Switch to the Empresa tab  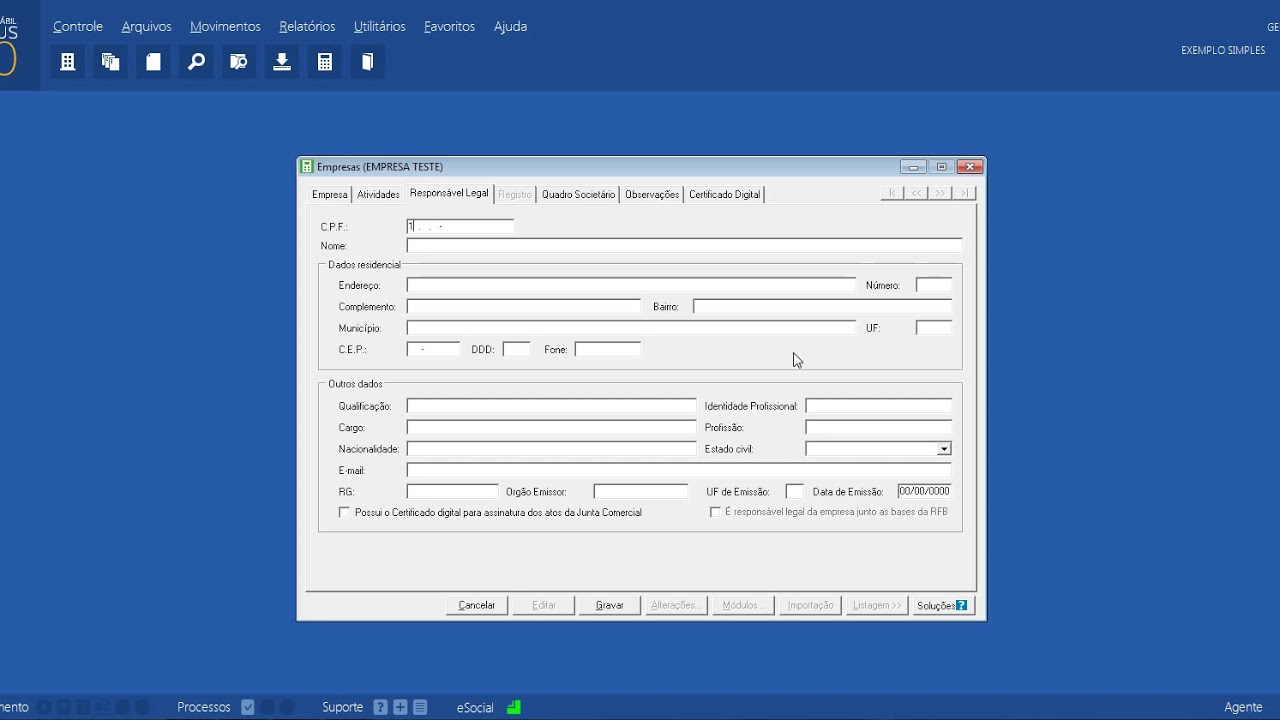(330, 194)
